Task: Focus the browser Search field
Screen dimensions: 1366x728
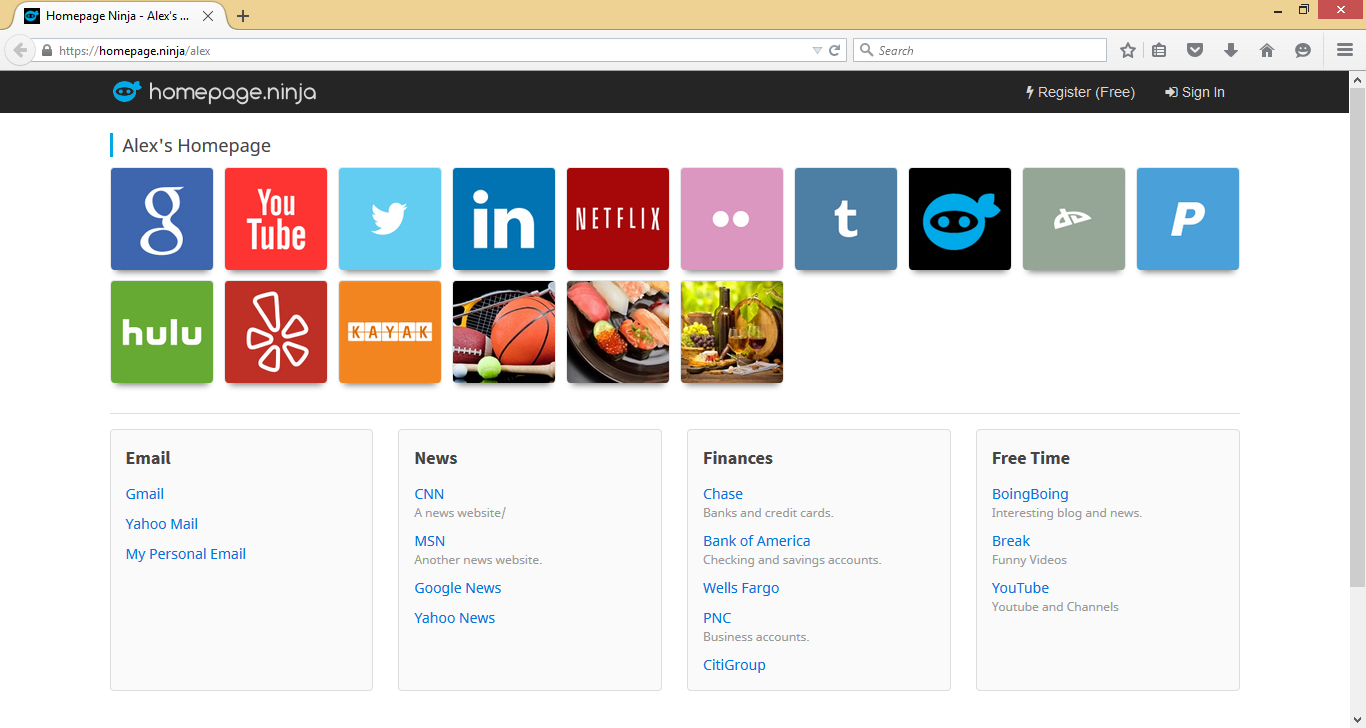Action: coord(980,50)
